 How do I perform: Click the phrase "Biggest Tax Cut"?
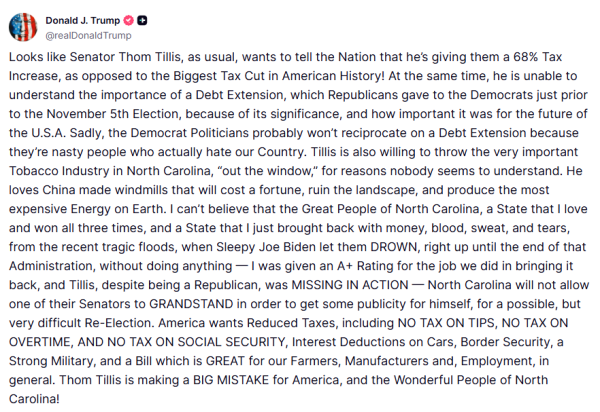(x=220, y=76)
